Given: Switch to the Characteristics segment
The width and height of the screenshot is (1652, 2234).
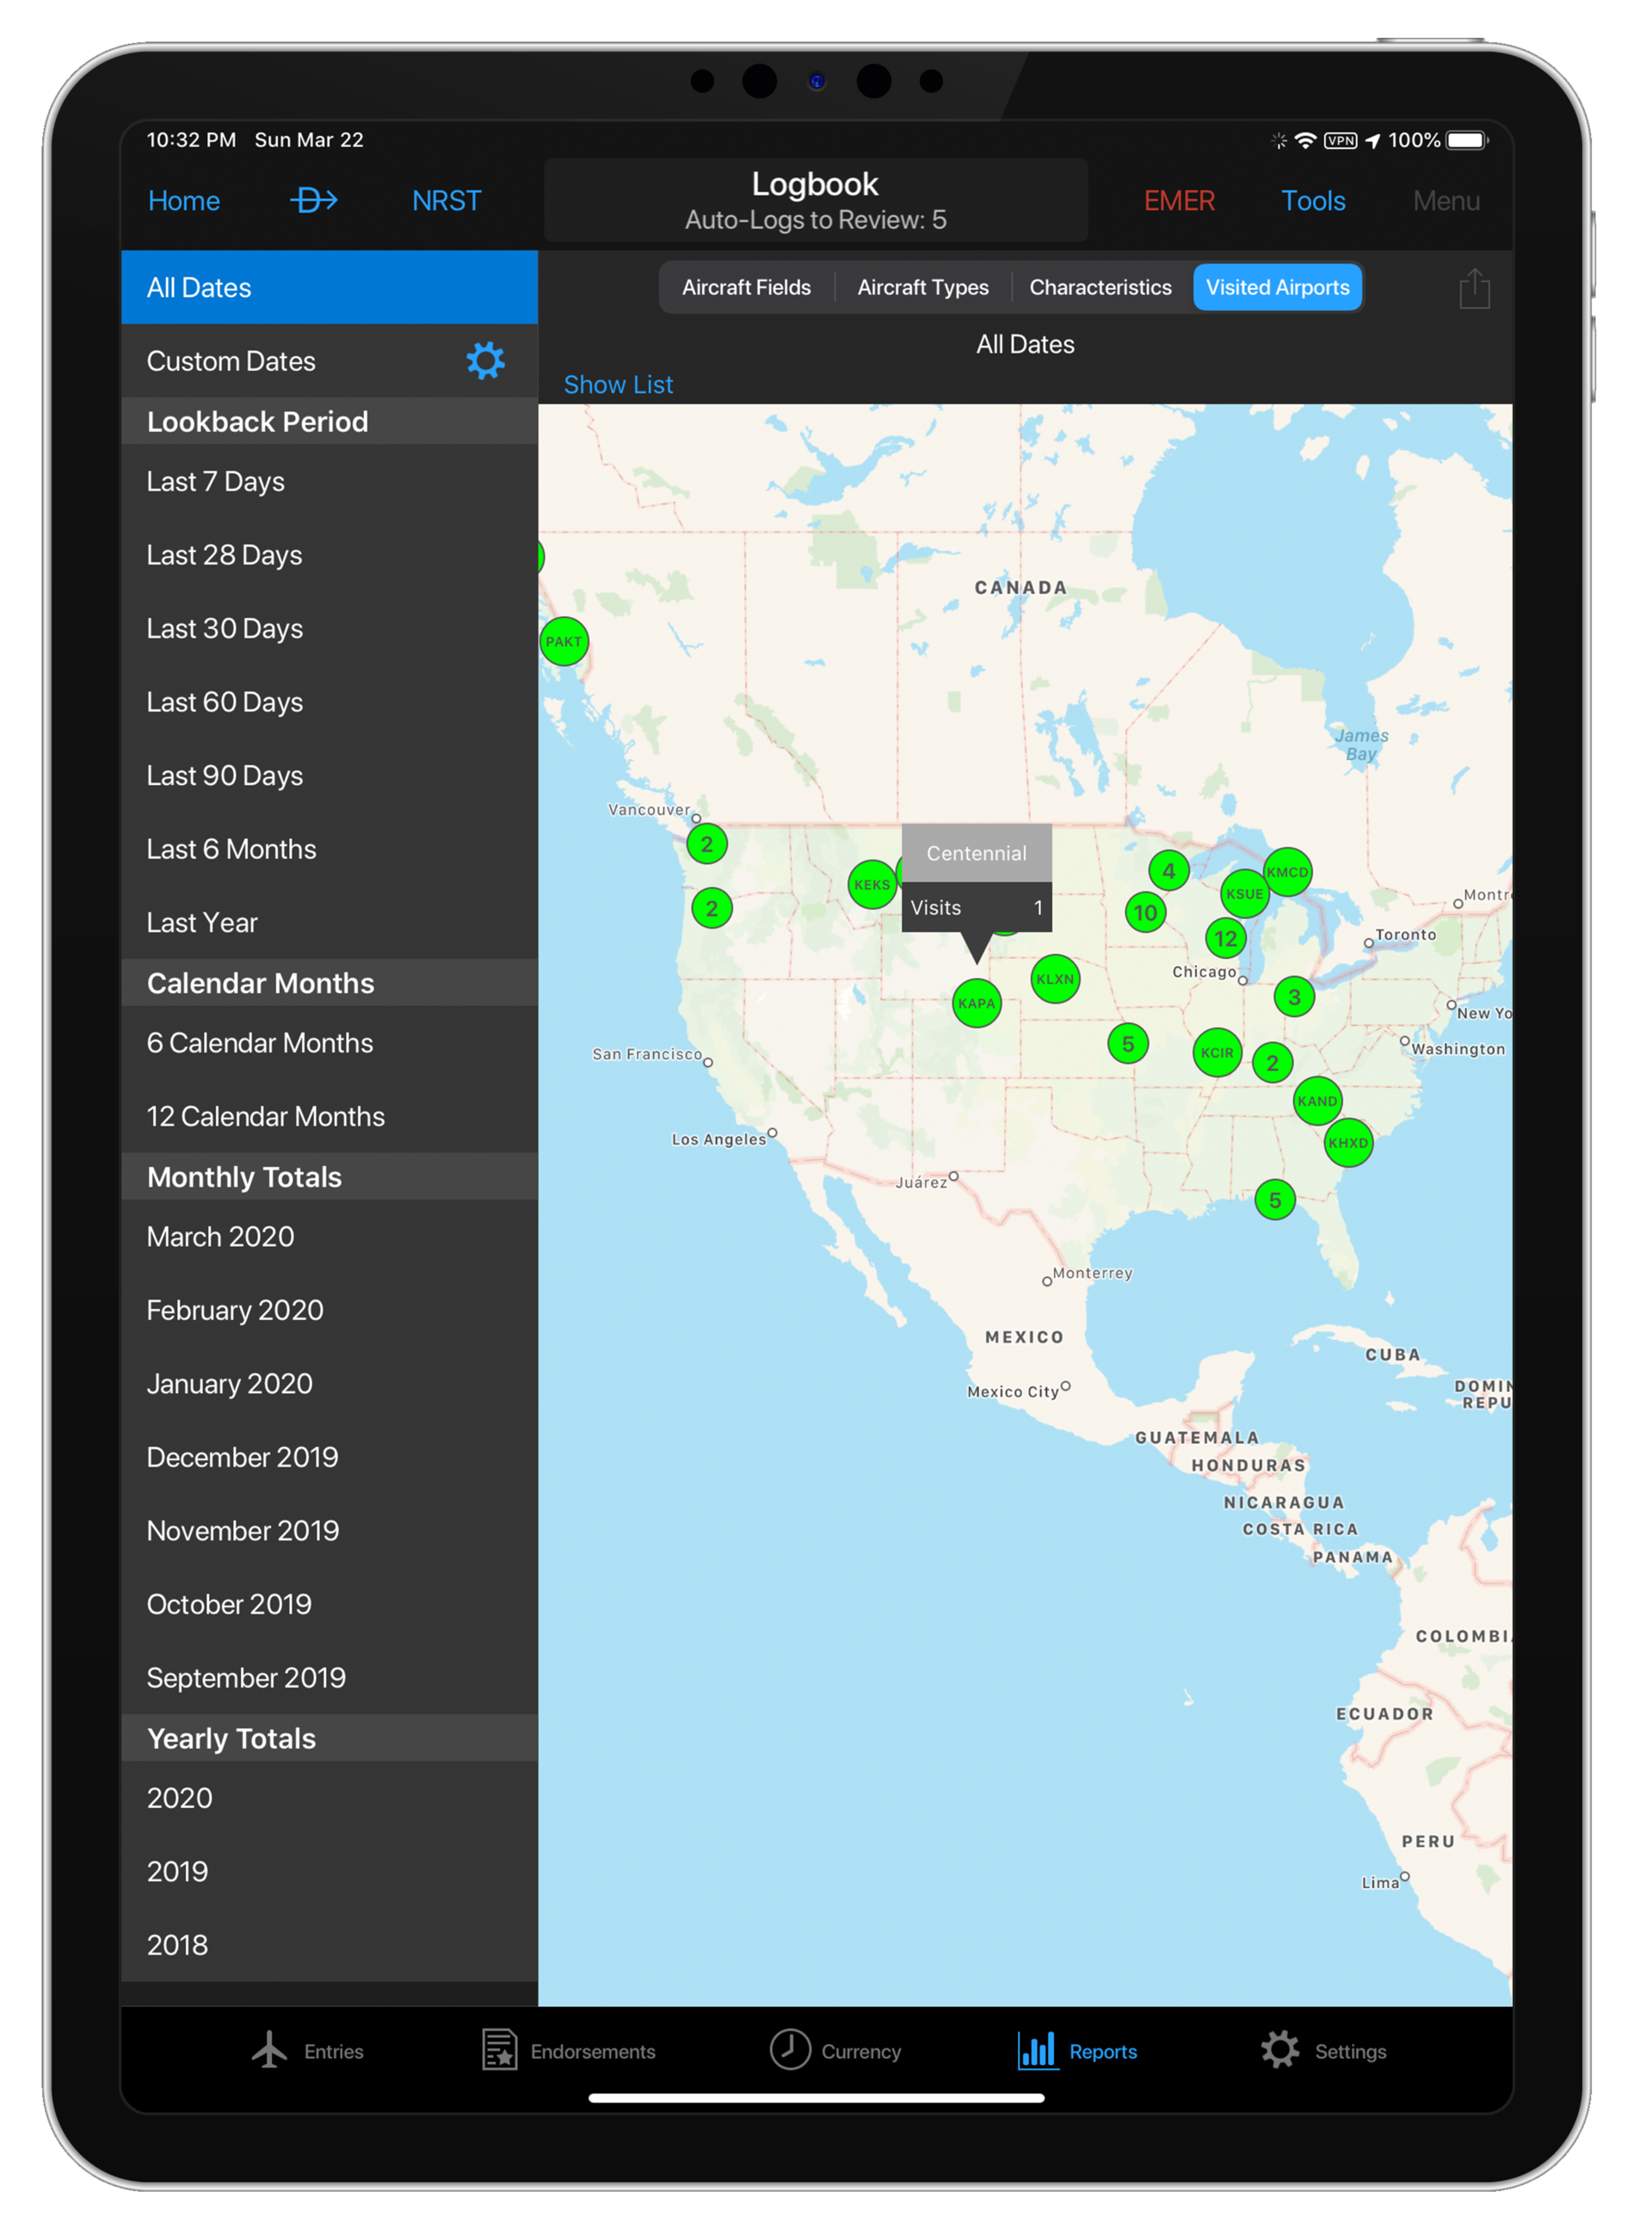Looking at the screenshot, I should [1100, 288].
